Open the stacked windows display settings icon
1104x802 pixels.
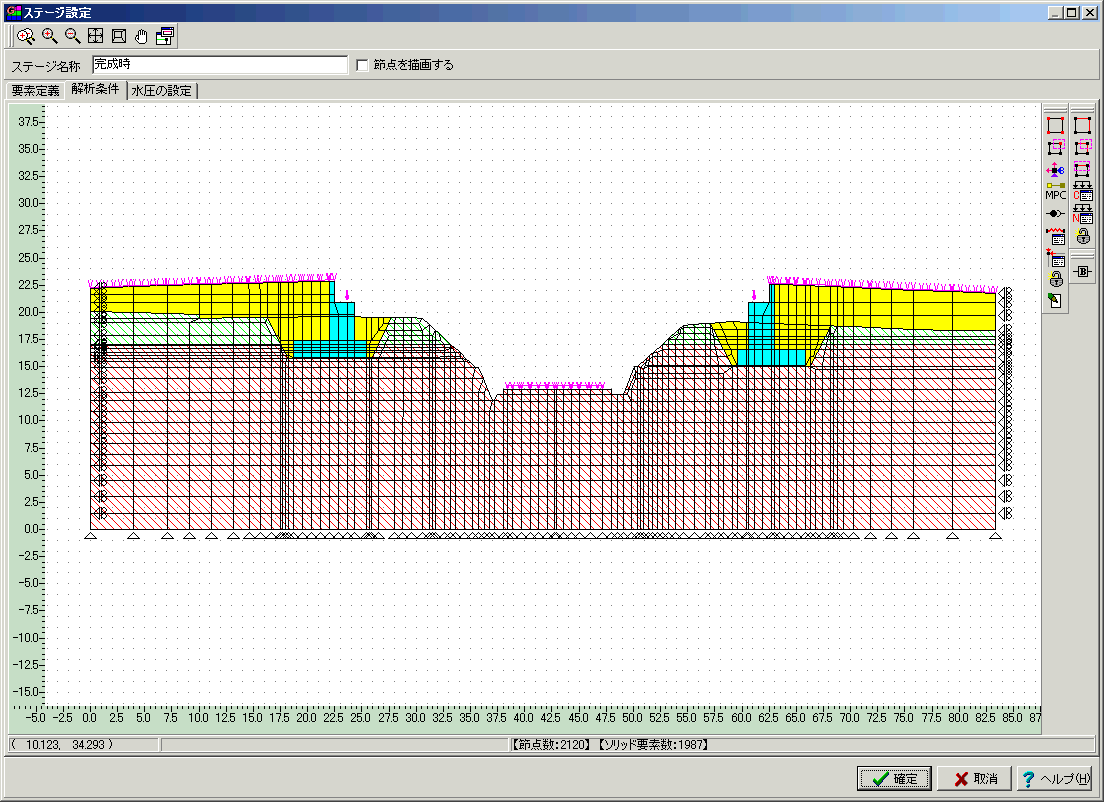point(165,37)
